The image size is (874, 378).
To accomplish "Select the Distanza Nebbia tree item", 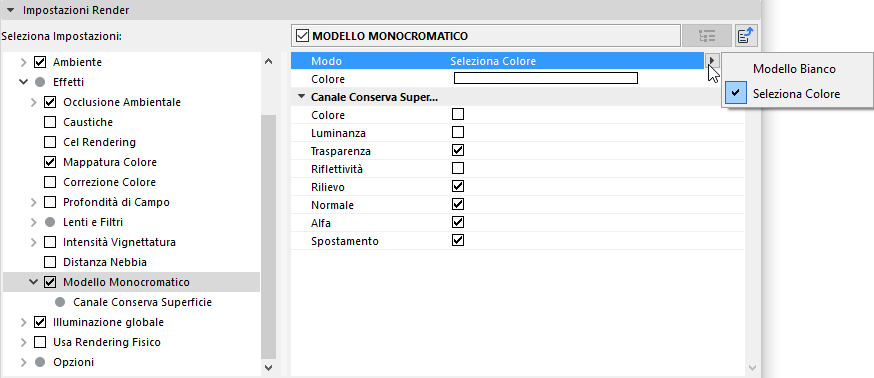I will tap(105, 262).
